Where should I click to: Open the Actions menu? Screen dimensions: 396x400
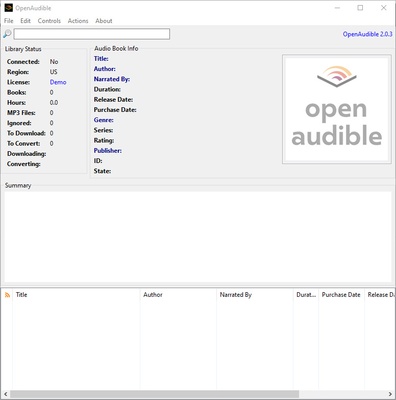coord(78,21)
